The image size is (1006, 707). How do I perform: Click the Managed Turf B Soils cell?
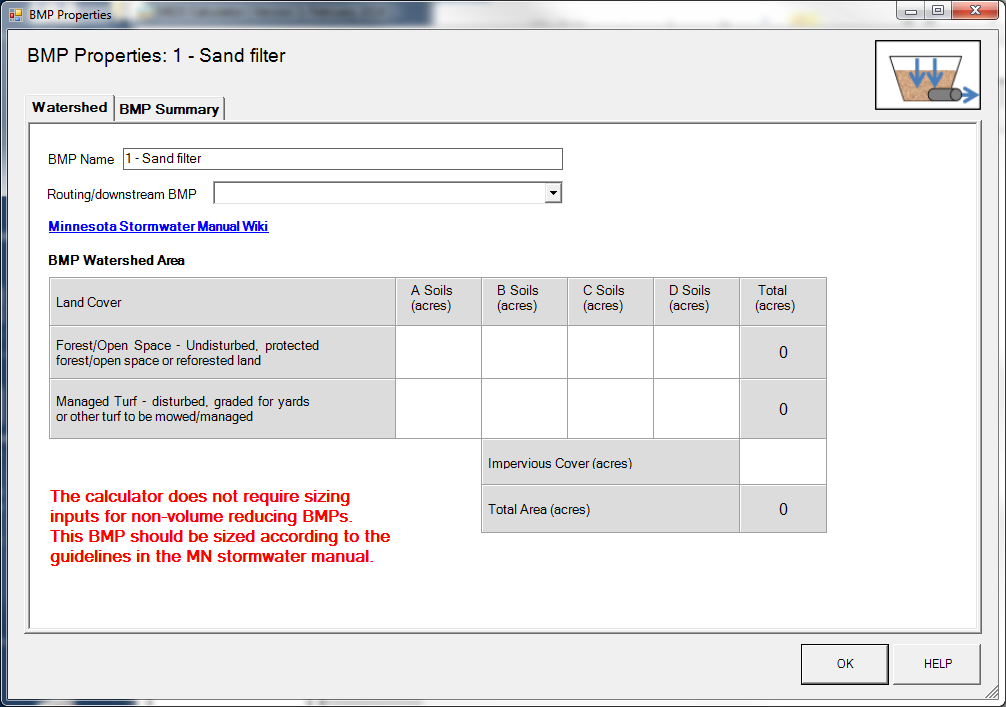coord(524,408)
